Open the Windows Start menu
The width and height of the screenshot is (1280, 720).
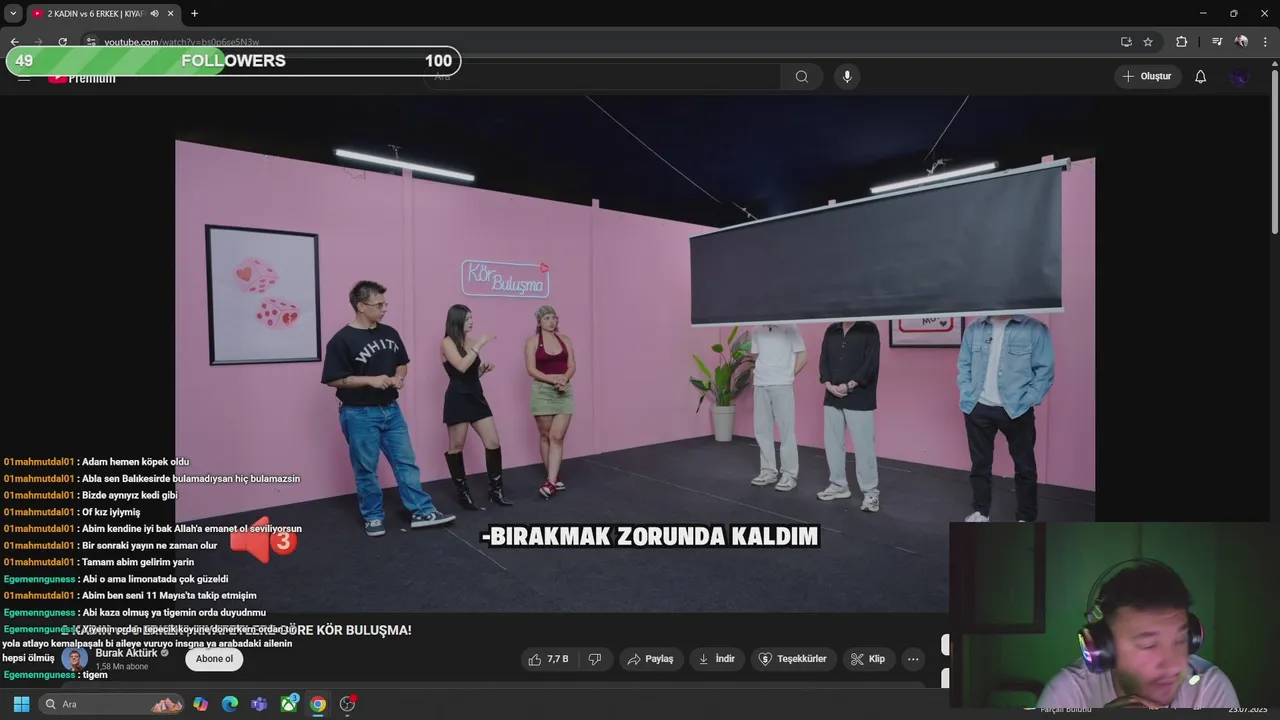(21, 704)
